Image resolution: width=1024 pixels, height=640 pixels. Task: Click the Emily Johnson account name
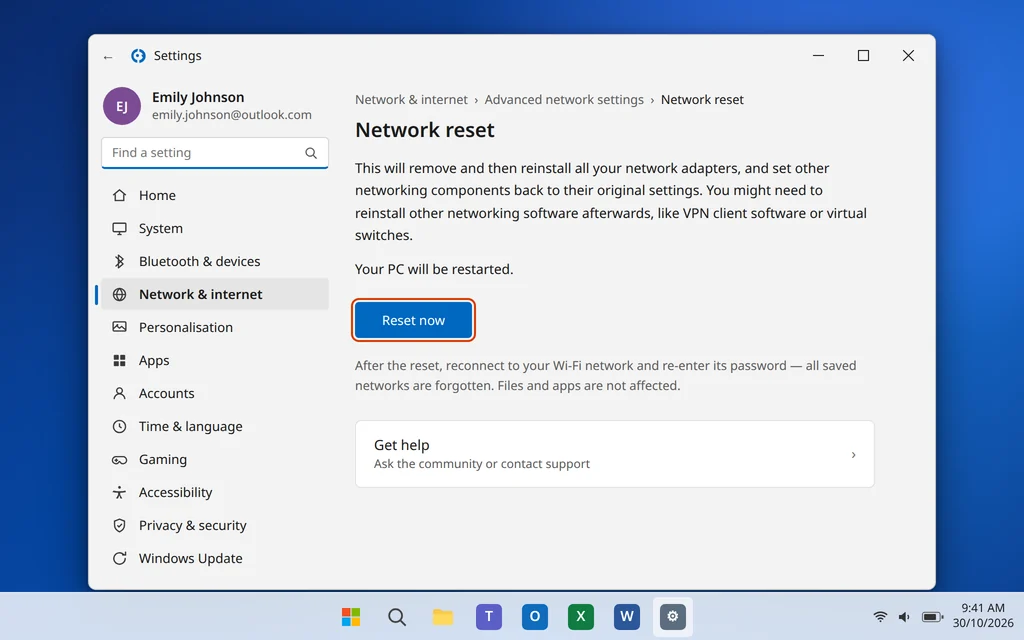click(x=198, y=97)
